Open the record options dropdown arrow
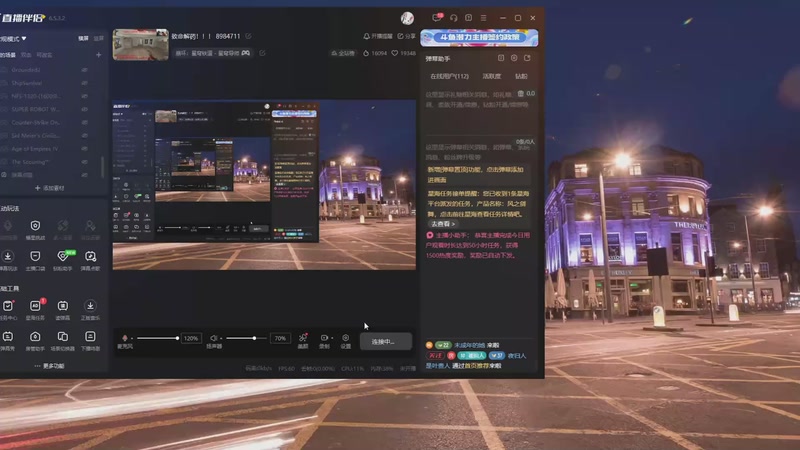The image size is (800, 450). point(332,338)
